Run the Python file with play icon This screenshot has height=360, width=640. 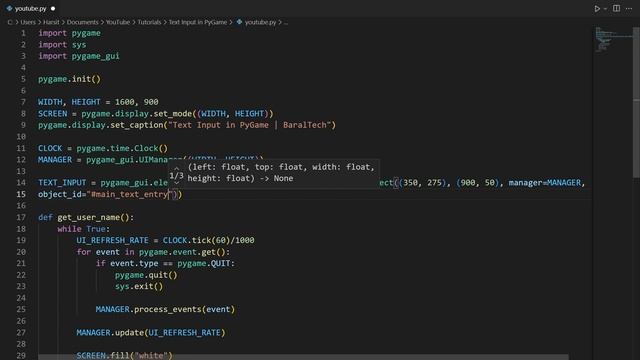597,8
